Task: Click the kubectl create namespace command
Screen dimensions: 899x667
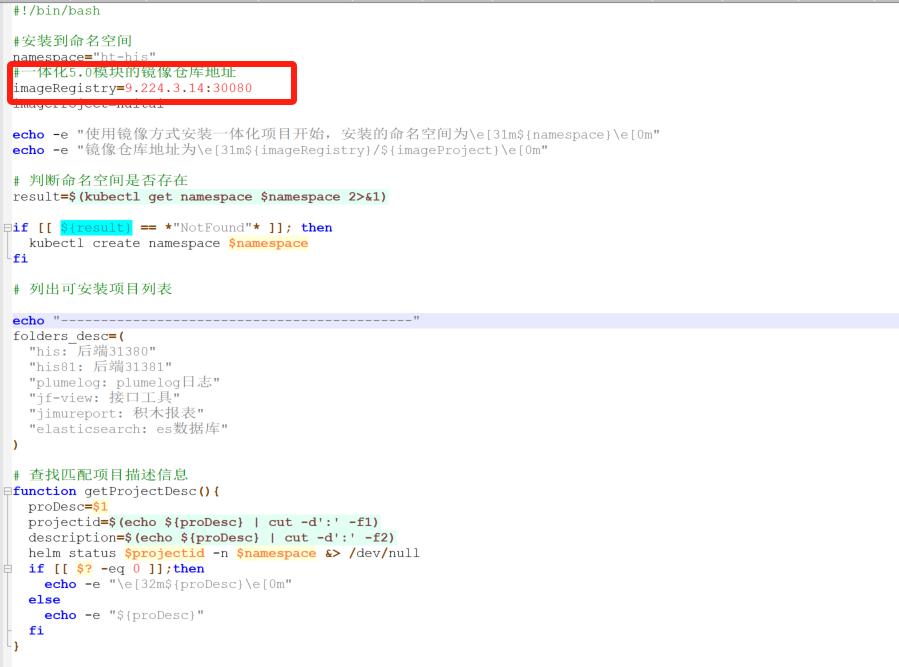Action: pyautogui.click(x=168, y=243)
